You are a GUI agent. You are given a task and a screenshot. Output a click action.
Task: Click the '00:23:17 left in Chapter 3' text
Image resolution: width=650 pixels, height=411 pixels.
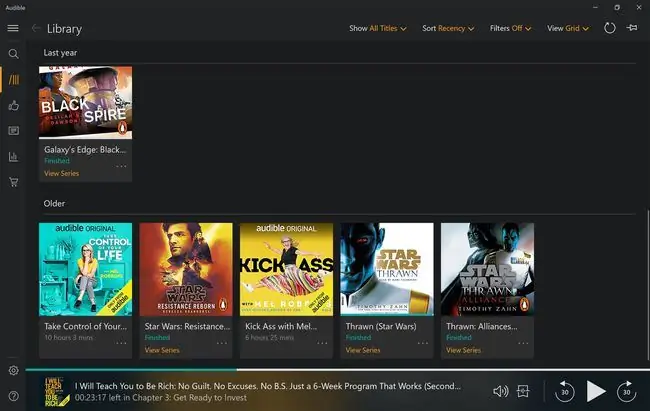[161, 397]
